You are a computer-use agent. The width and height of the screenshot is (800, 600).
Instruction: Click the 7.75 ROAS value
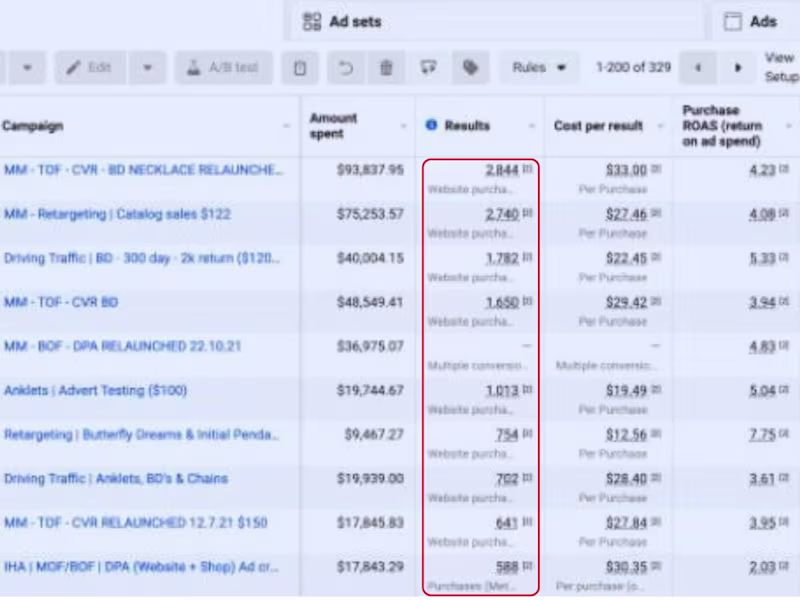[x=763, y=435]
